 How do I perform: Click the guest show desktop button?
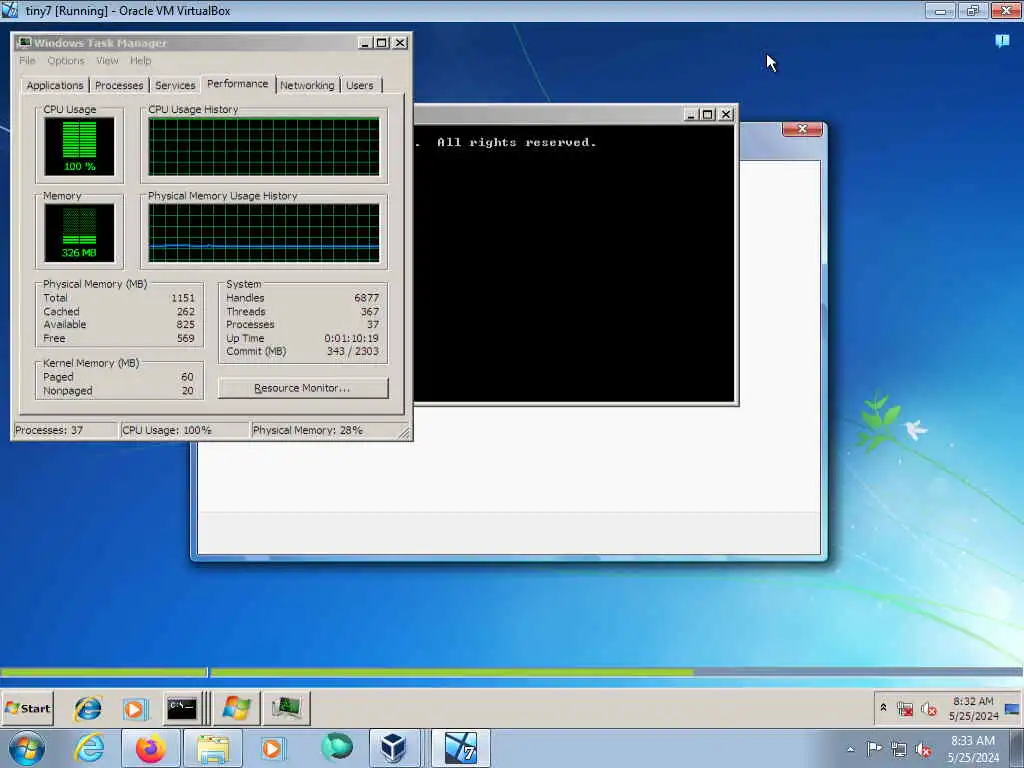1012,709
